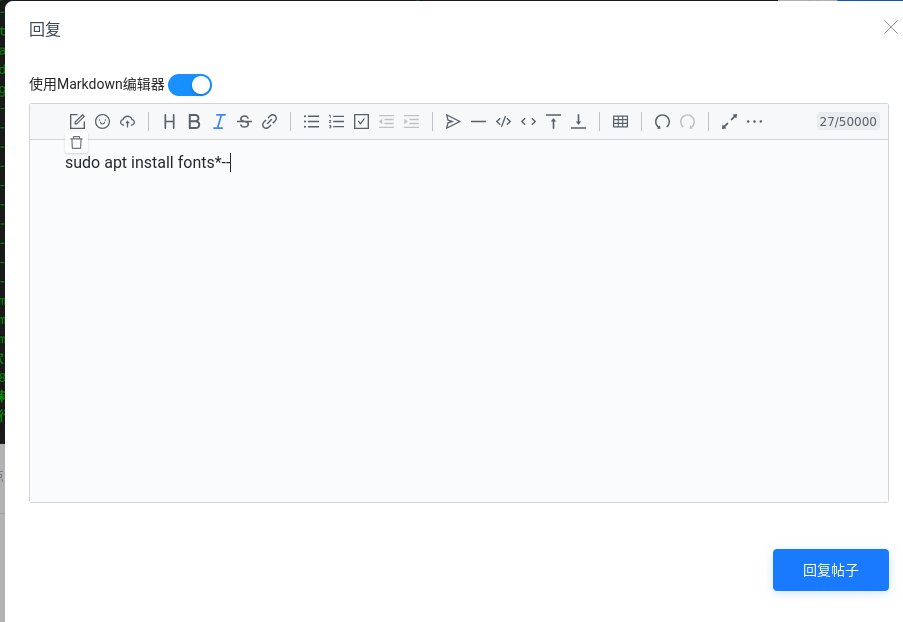Insert a hyperlink

tap(270, 122)
